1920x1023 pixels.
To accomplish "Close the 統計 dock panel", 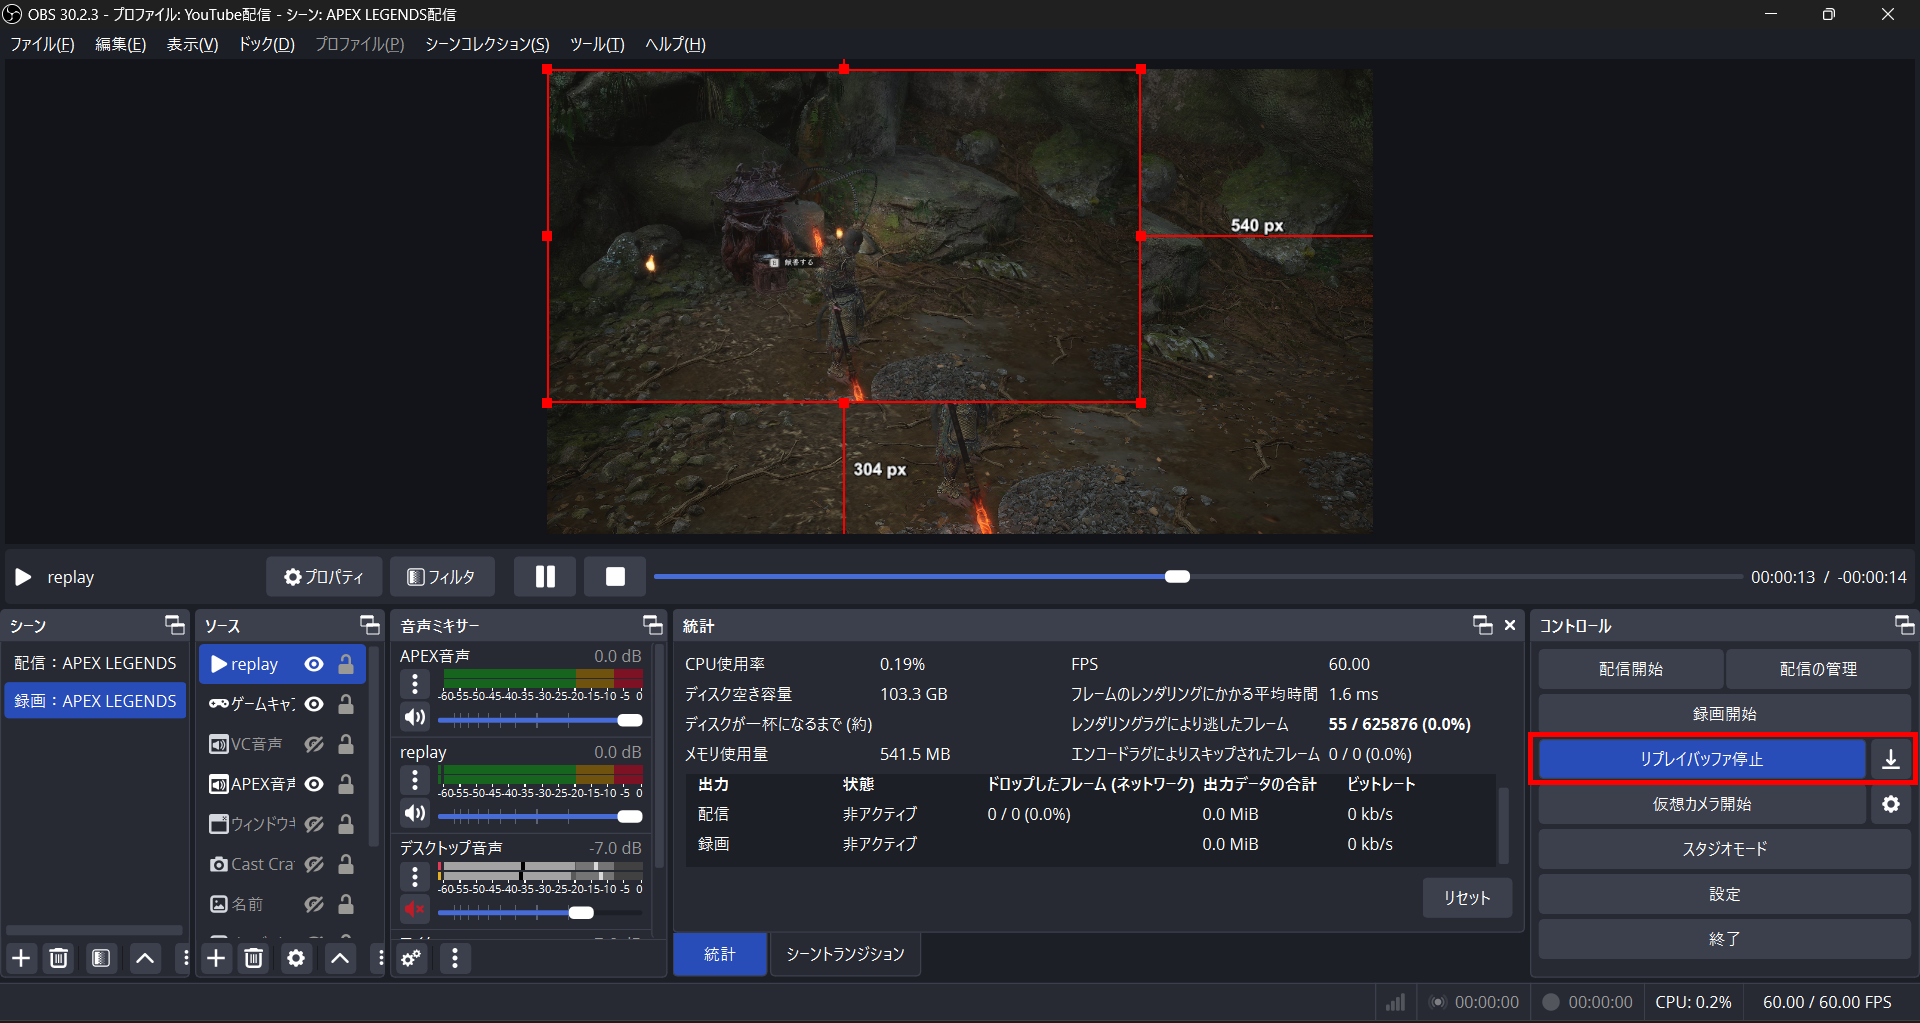I will [x=1510, y=625].
